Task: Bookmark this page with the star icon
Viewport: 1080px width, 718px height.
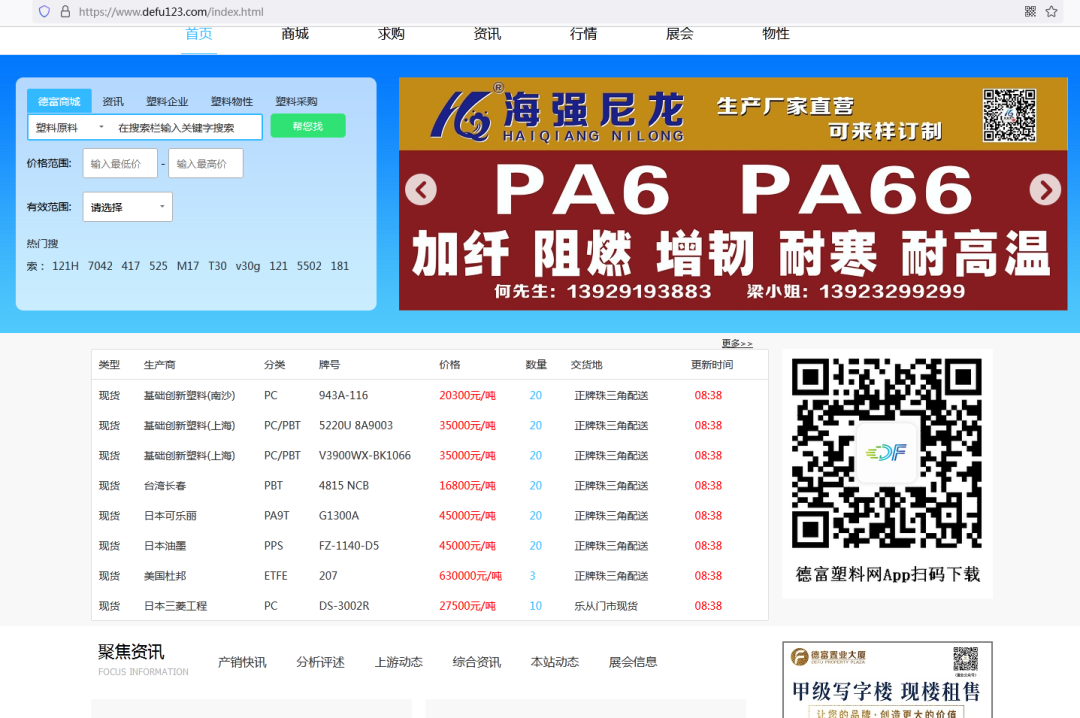Action: tap(1051, 12)
